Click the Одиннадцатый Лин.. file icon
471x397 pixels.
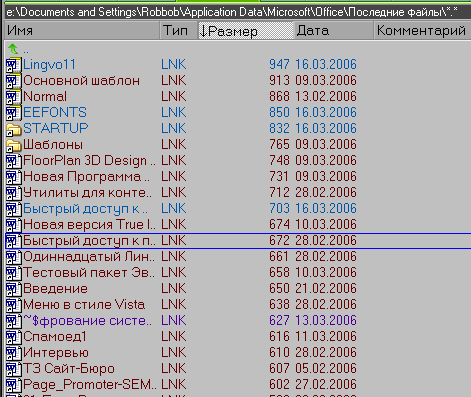pyautogui.click(x=13, y=257)
